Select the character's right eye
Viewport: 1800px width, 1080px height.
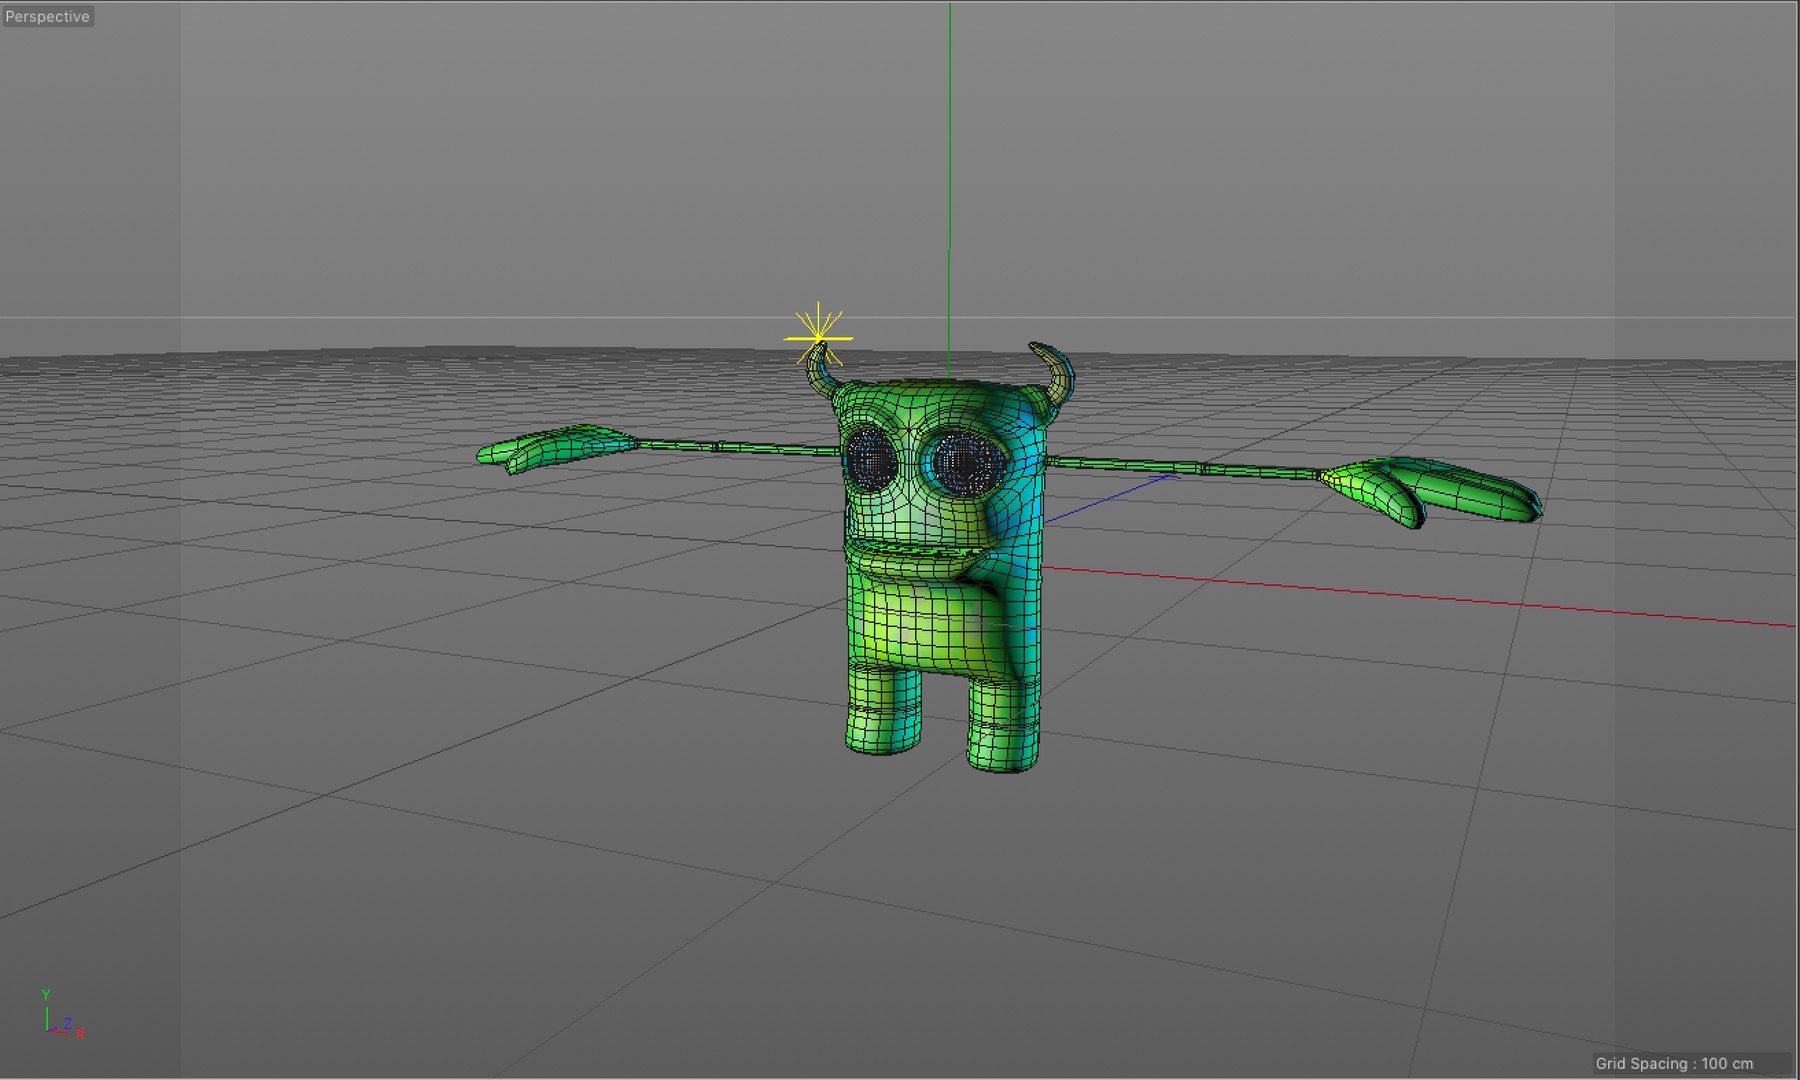(x=870, y=459)
